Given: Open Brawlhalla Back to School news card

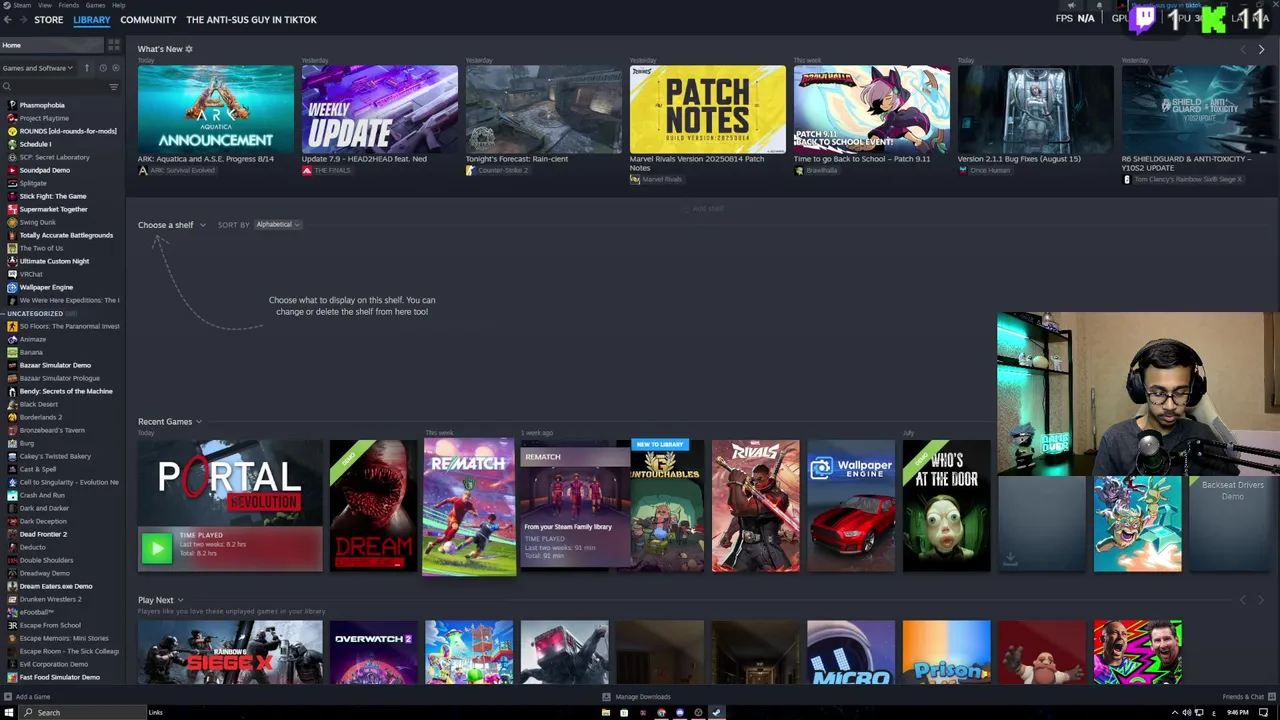Looking at the screenshot, I should click(872, 109).
